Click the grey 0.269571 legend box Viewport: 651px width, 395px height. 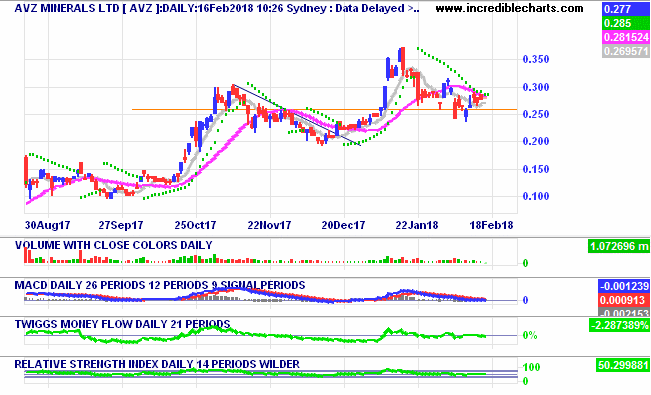[x=625, y=51]
